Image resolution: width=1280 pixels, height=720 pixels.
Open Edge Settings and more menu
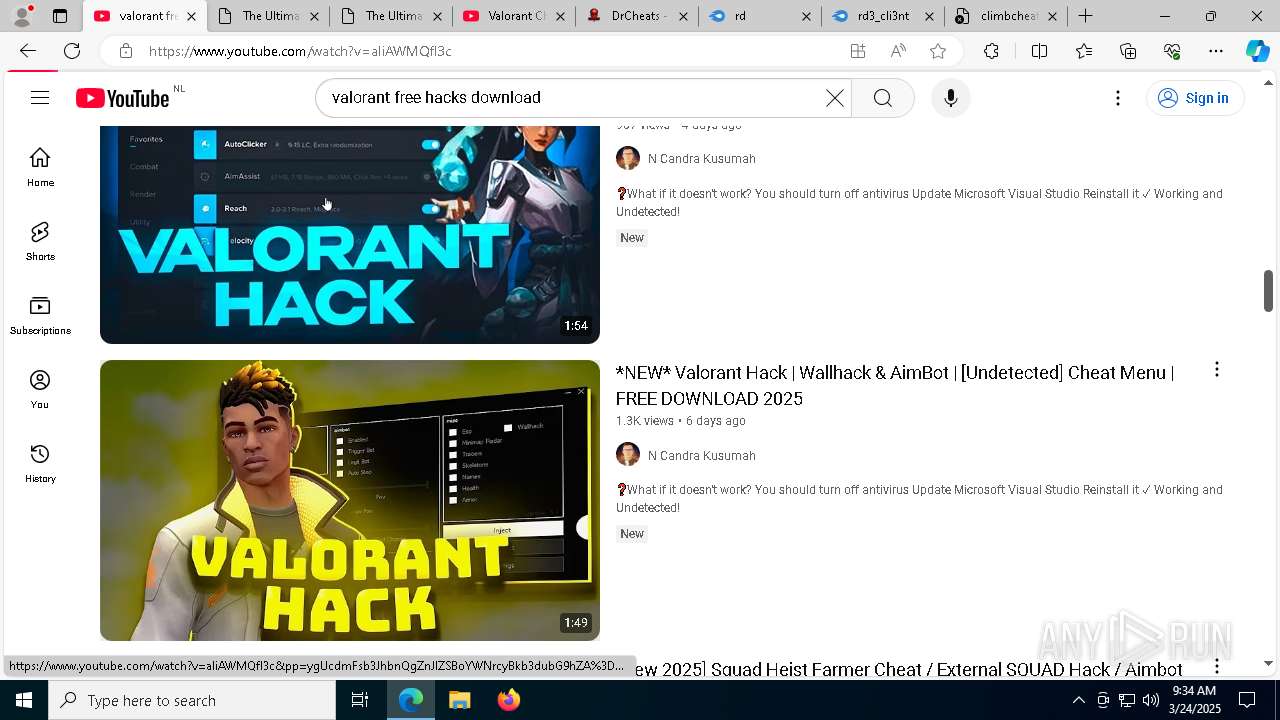click(x=1216, y=51)
